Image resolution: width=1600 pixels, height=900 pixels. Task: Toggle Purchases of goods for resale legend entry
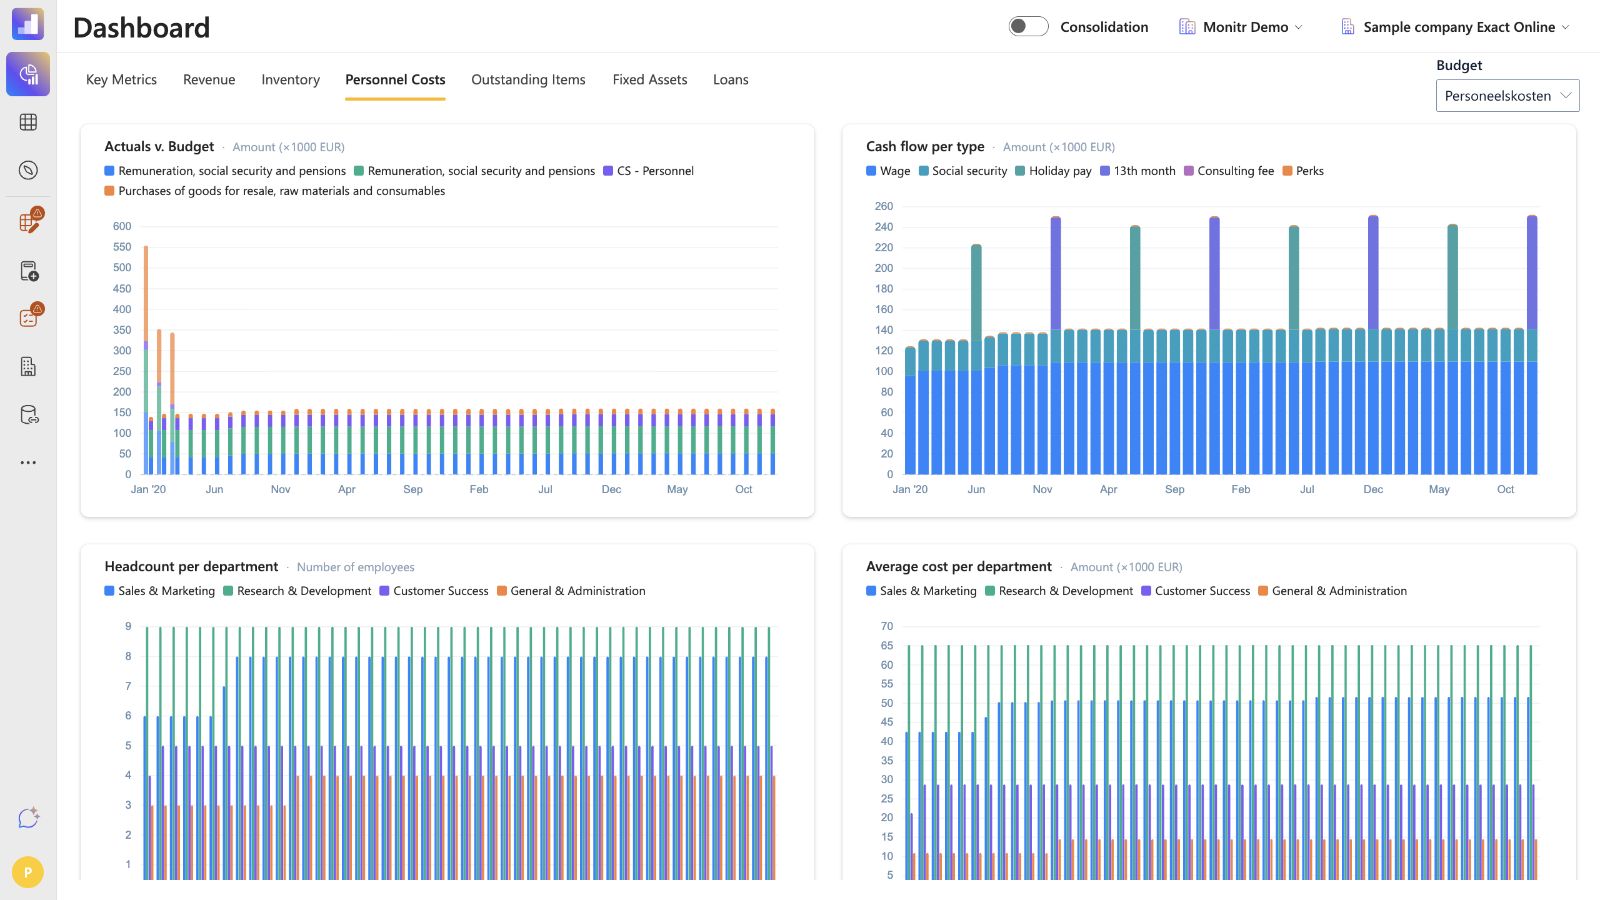pos(275,191)
